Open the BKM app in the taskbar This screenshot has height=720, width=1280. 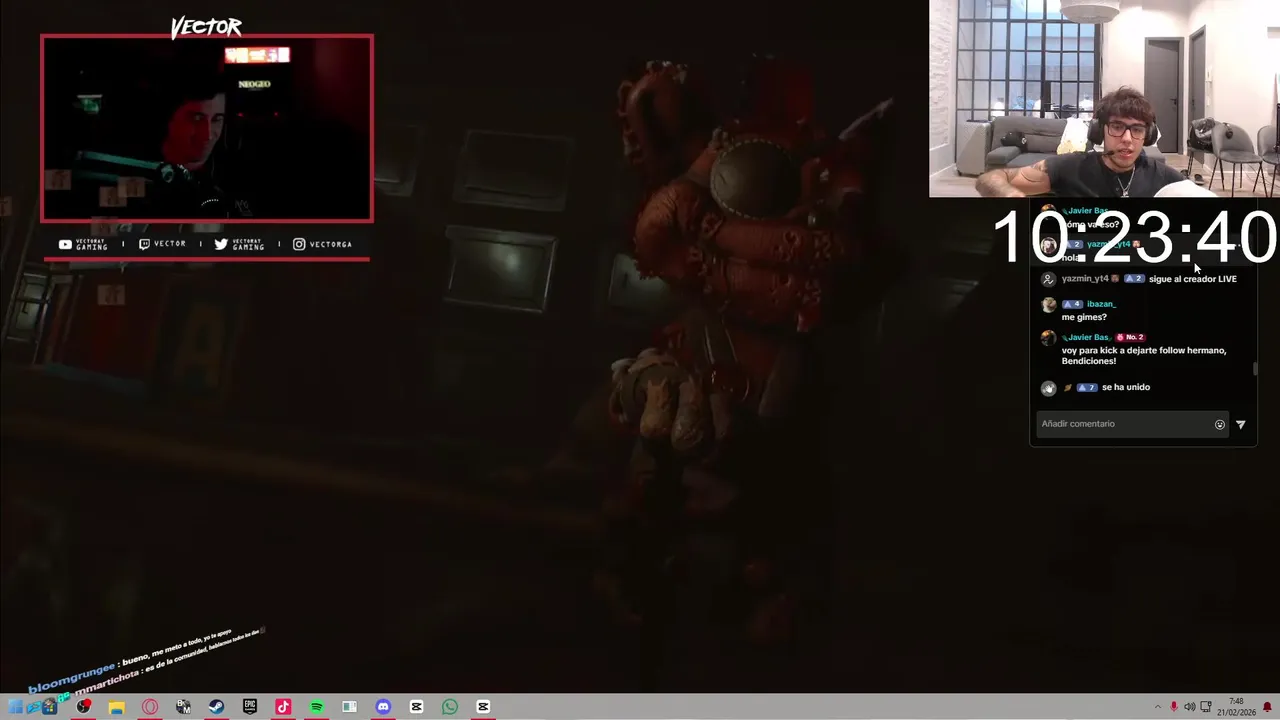(x=183, y=707)
